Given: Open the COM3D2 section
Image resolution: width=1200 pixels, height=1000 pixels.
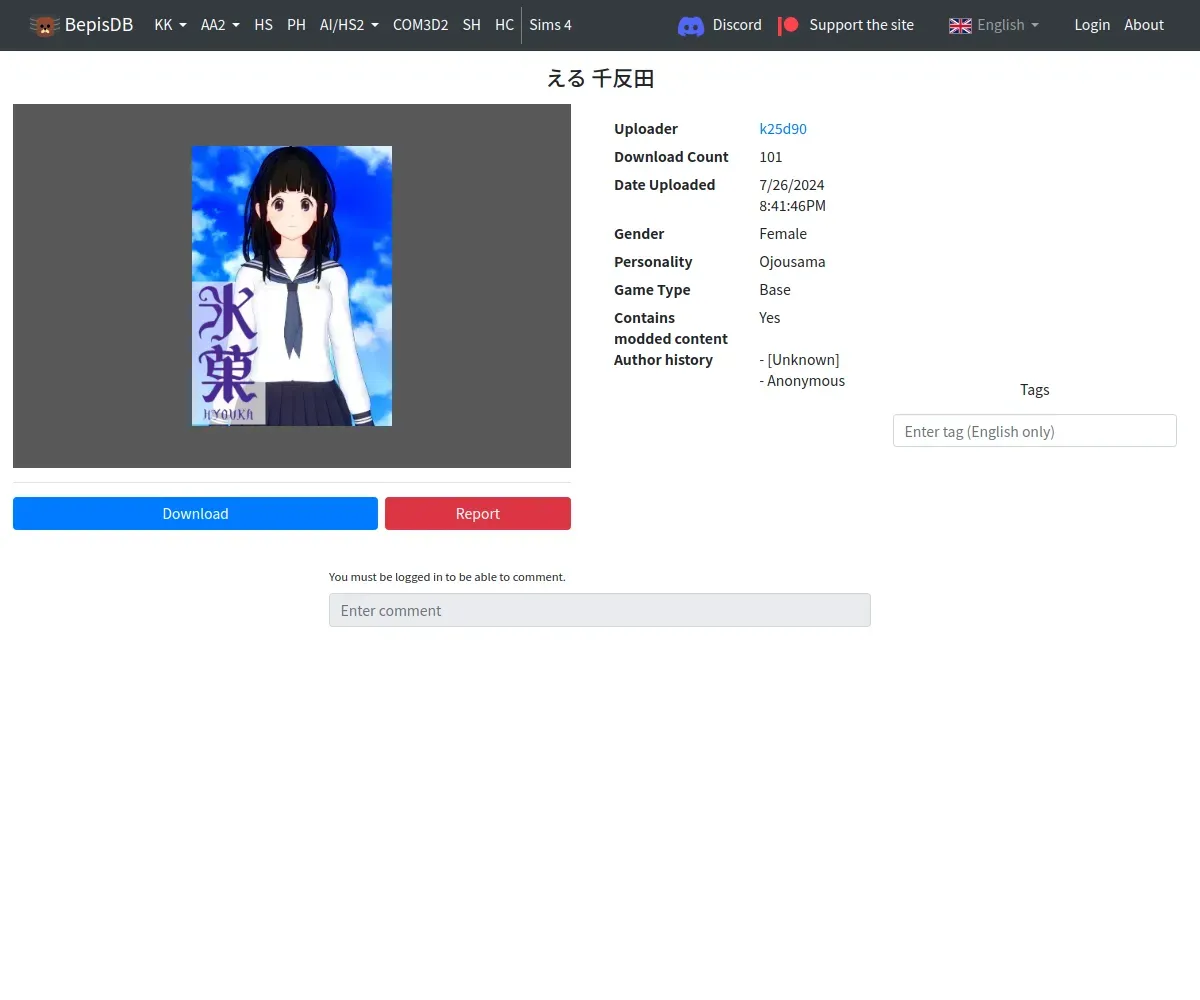Looking at the screenshot, I should point(420,25).
